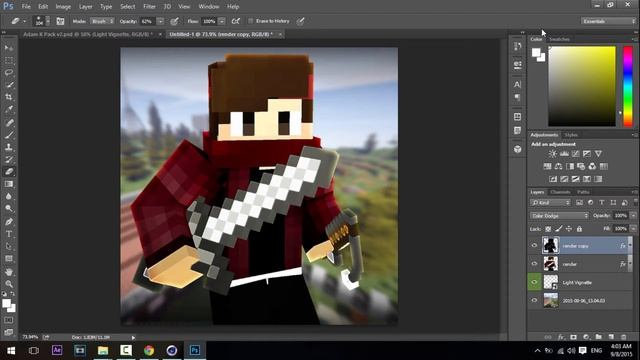
Task: Open the Color Dodge blend mode dropdown
Action: click(559, 216)
